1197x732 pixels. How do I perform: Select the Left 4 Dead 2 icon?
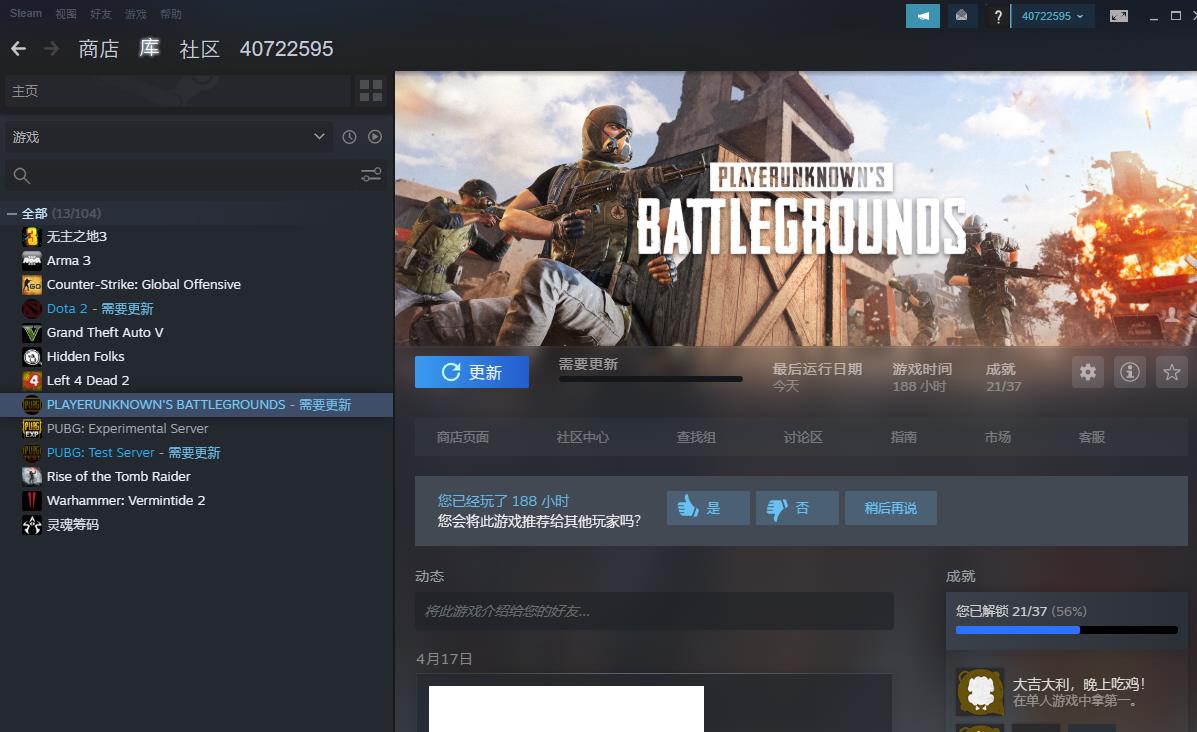tap(31, 380)
